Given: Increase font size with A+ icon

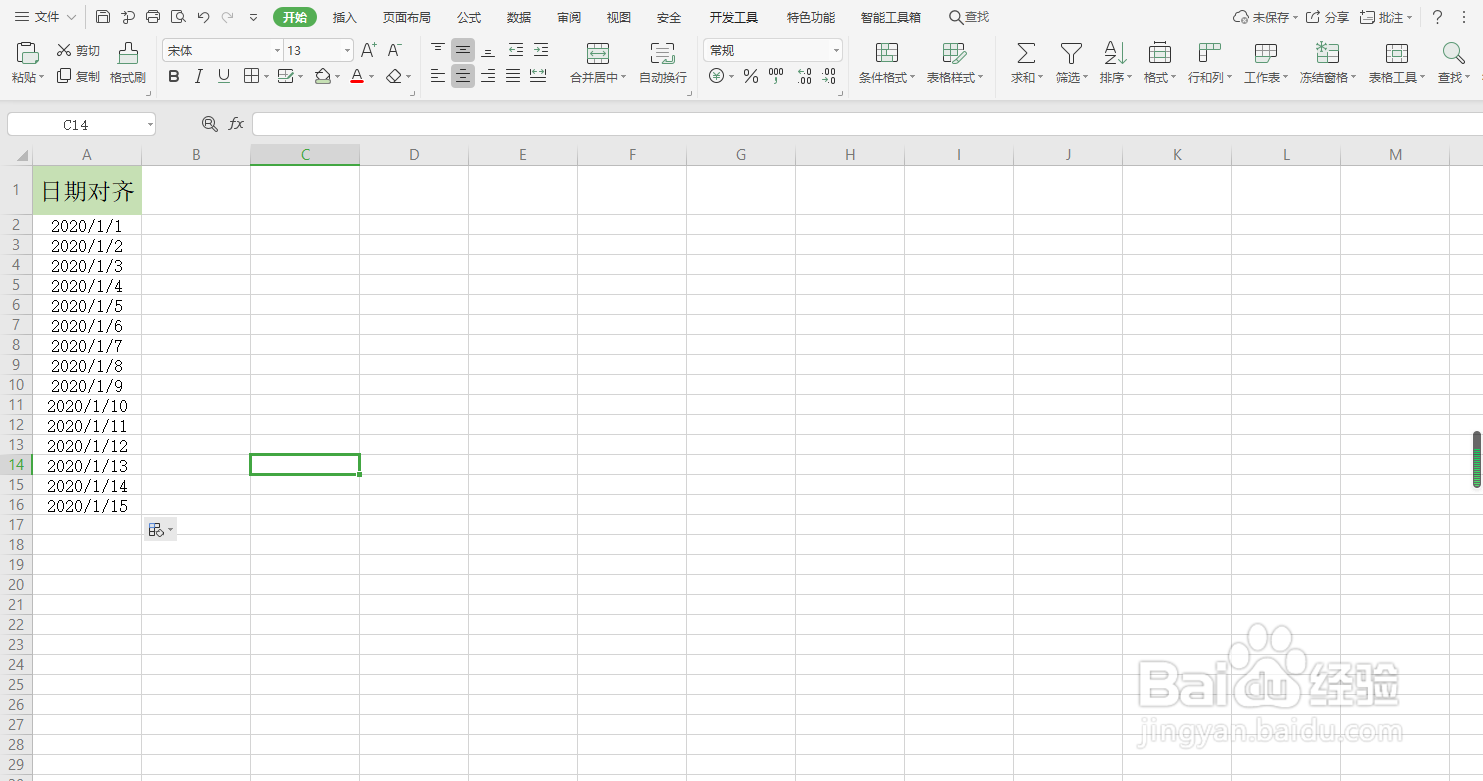Looking at the screenshot, I should [x=368, y=50].
